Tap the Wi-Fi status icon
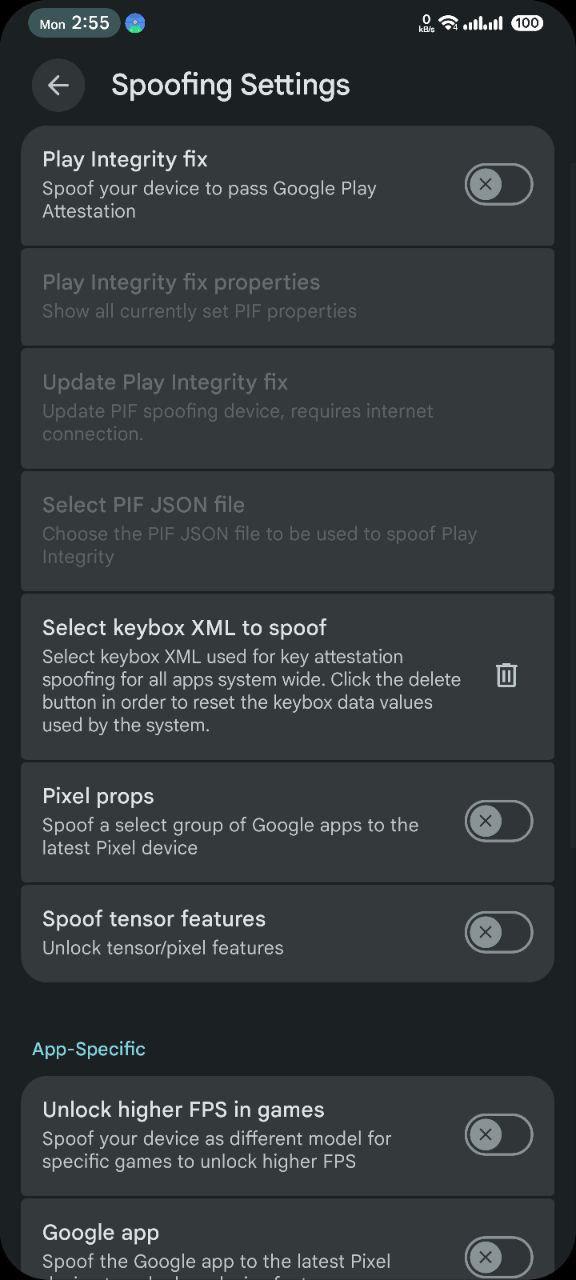 (448, 23)
